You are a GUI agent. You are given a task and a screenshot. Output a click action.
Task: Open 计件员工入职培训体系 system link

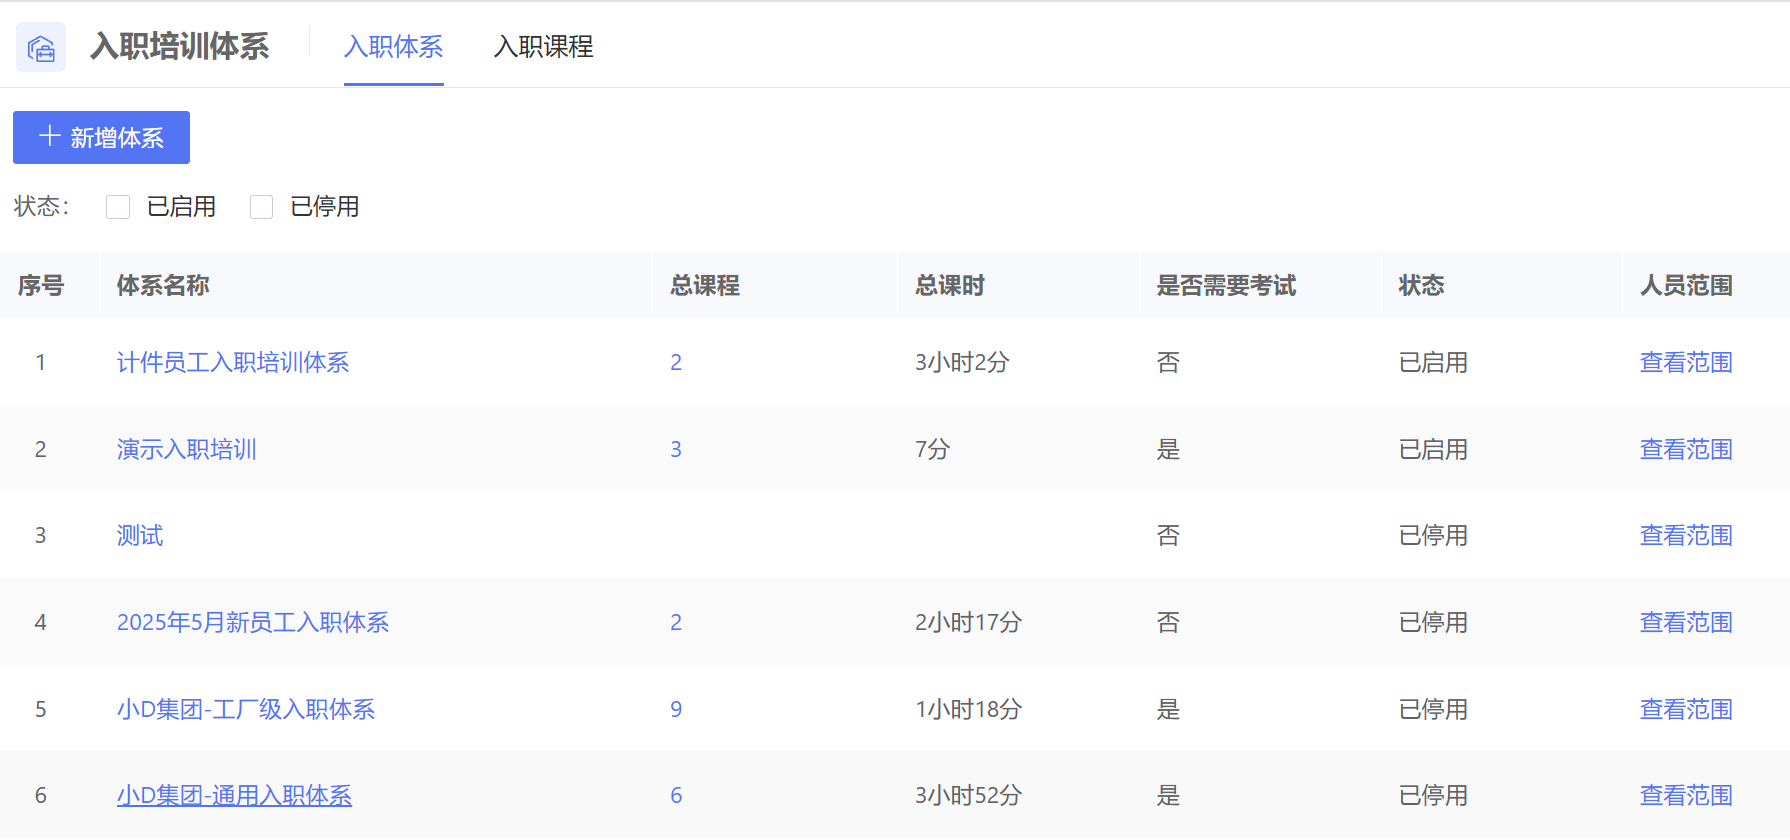(x=233, y=362)
